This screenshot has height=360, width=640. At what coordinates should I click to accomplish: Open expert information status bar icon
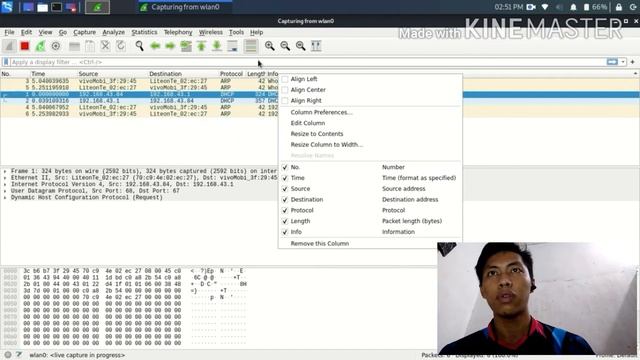coord(8,355)
